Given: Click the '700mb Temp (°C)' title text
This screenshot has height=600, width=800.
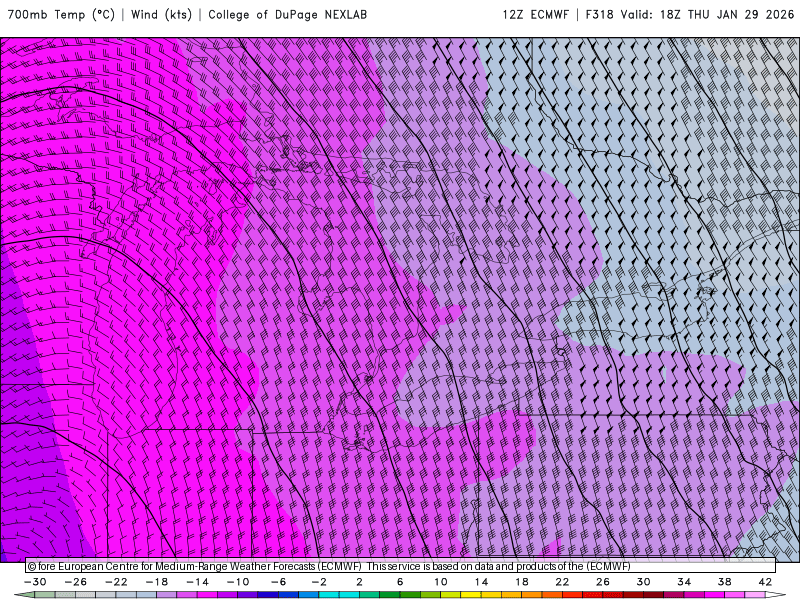Looking at the screenshot, I should click(x=61, y=15).
